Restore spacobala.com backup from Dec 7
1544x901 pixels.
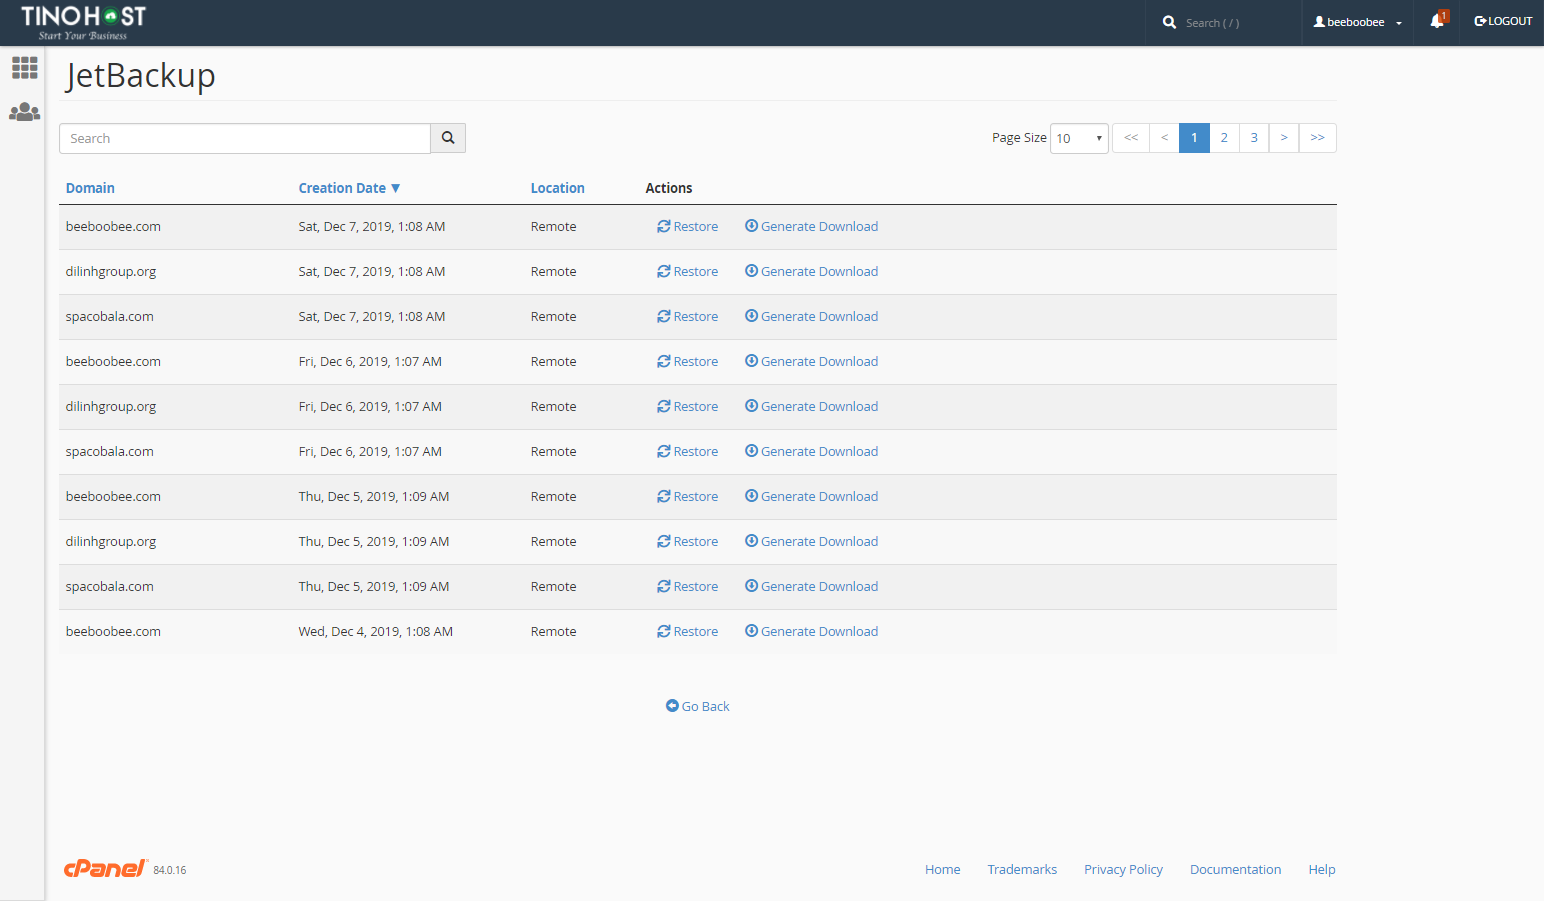pyautogui.click(x=688, y=317)
